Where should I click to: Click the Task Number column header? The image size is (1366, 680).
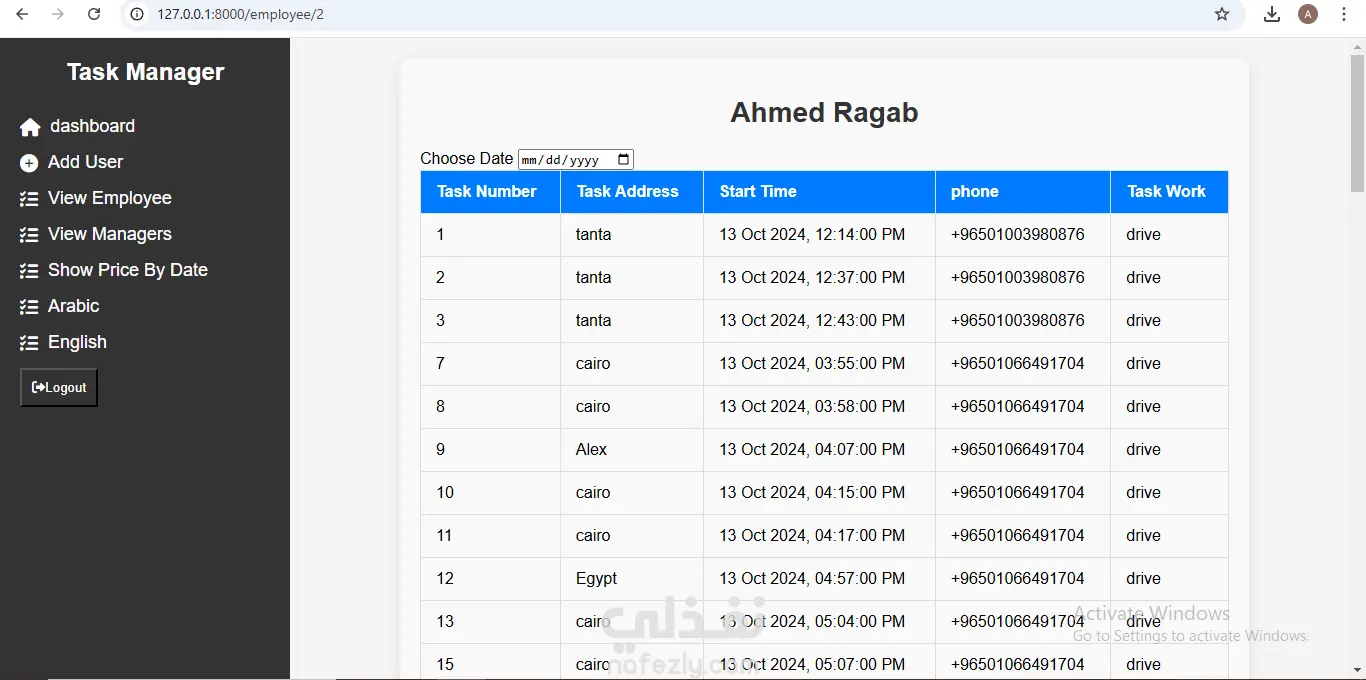(x=490, y=192)
